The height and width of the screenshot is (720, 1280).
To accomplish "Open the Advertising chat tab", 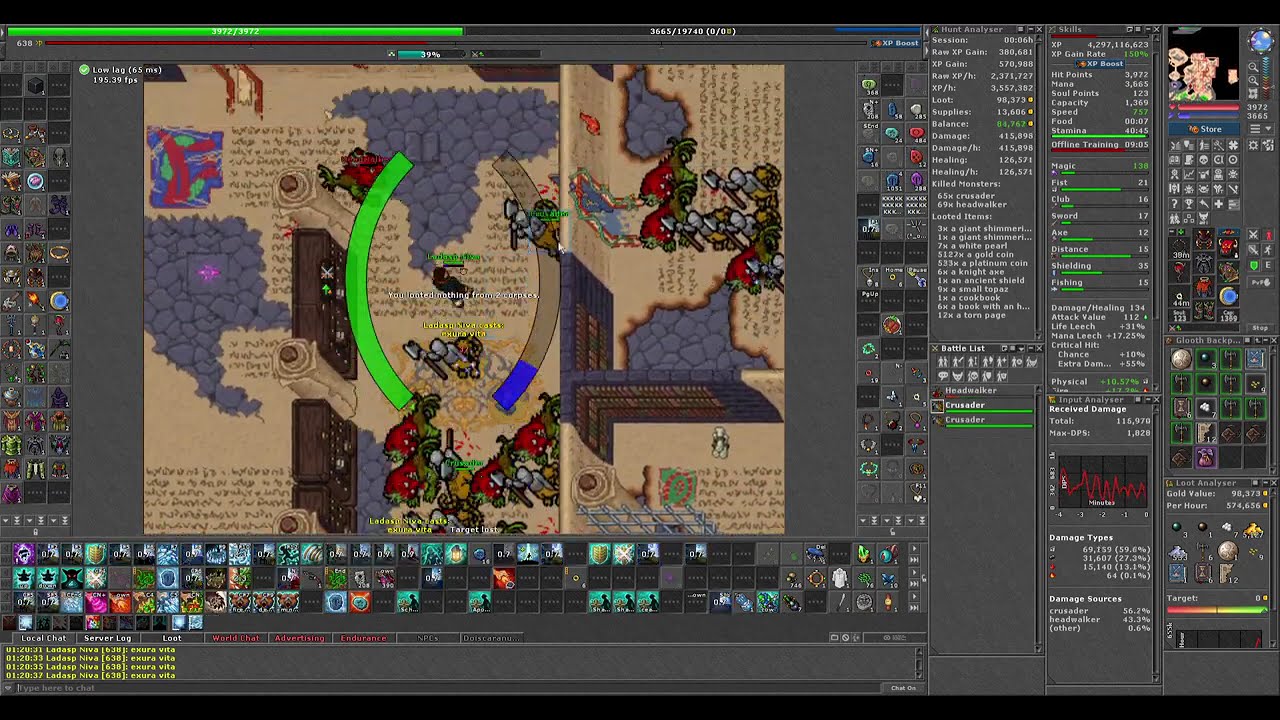I will (300, 638).
